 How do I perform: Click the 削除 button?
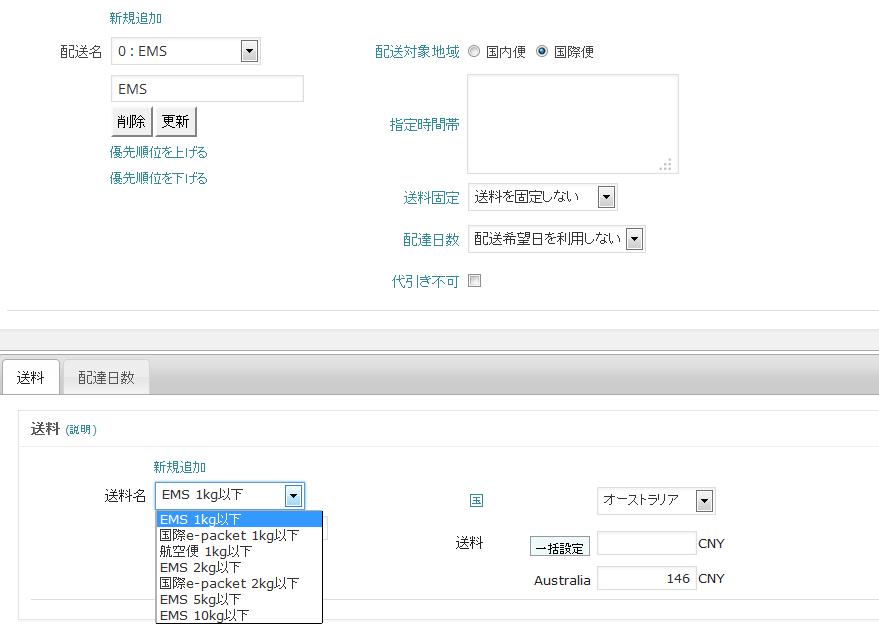coord(131,121)
